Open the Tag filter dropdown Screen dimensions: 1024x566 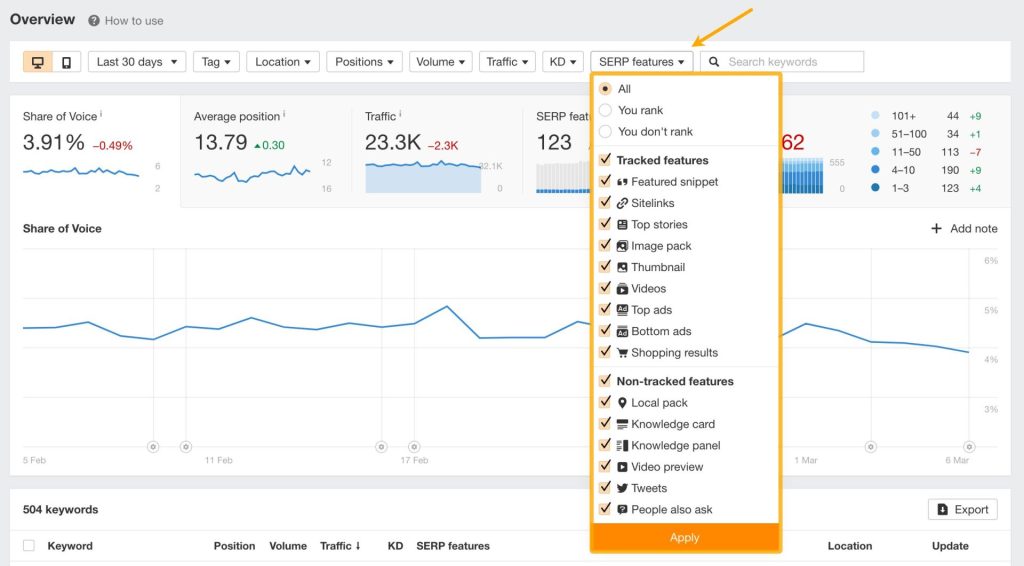point(216,62)
